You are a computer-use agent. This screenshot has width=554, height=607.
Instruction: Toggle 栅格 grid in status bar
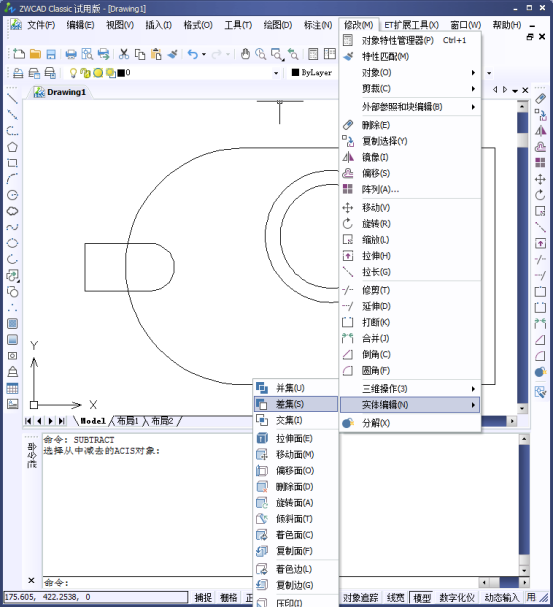click(229, 597)
